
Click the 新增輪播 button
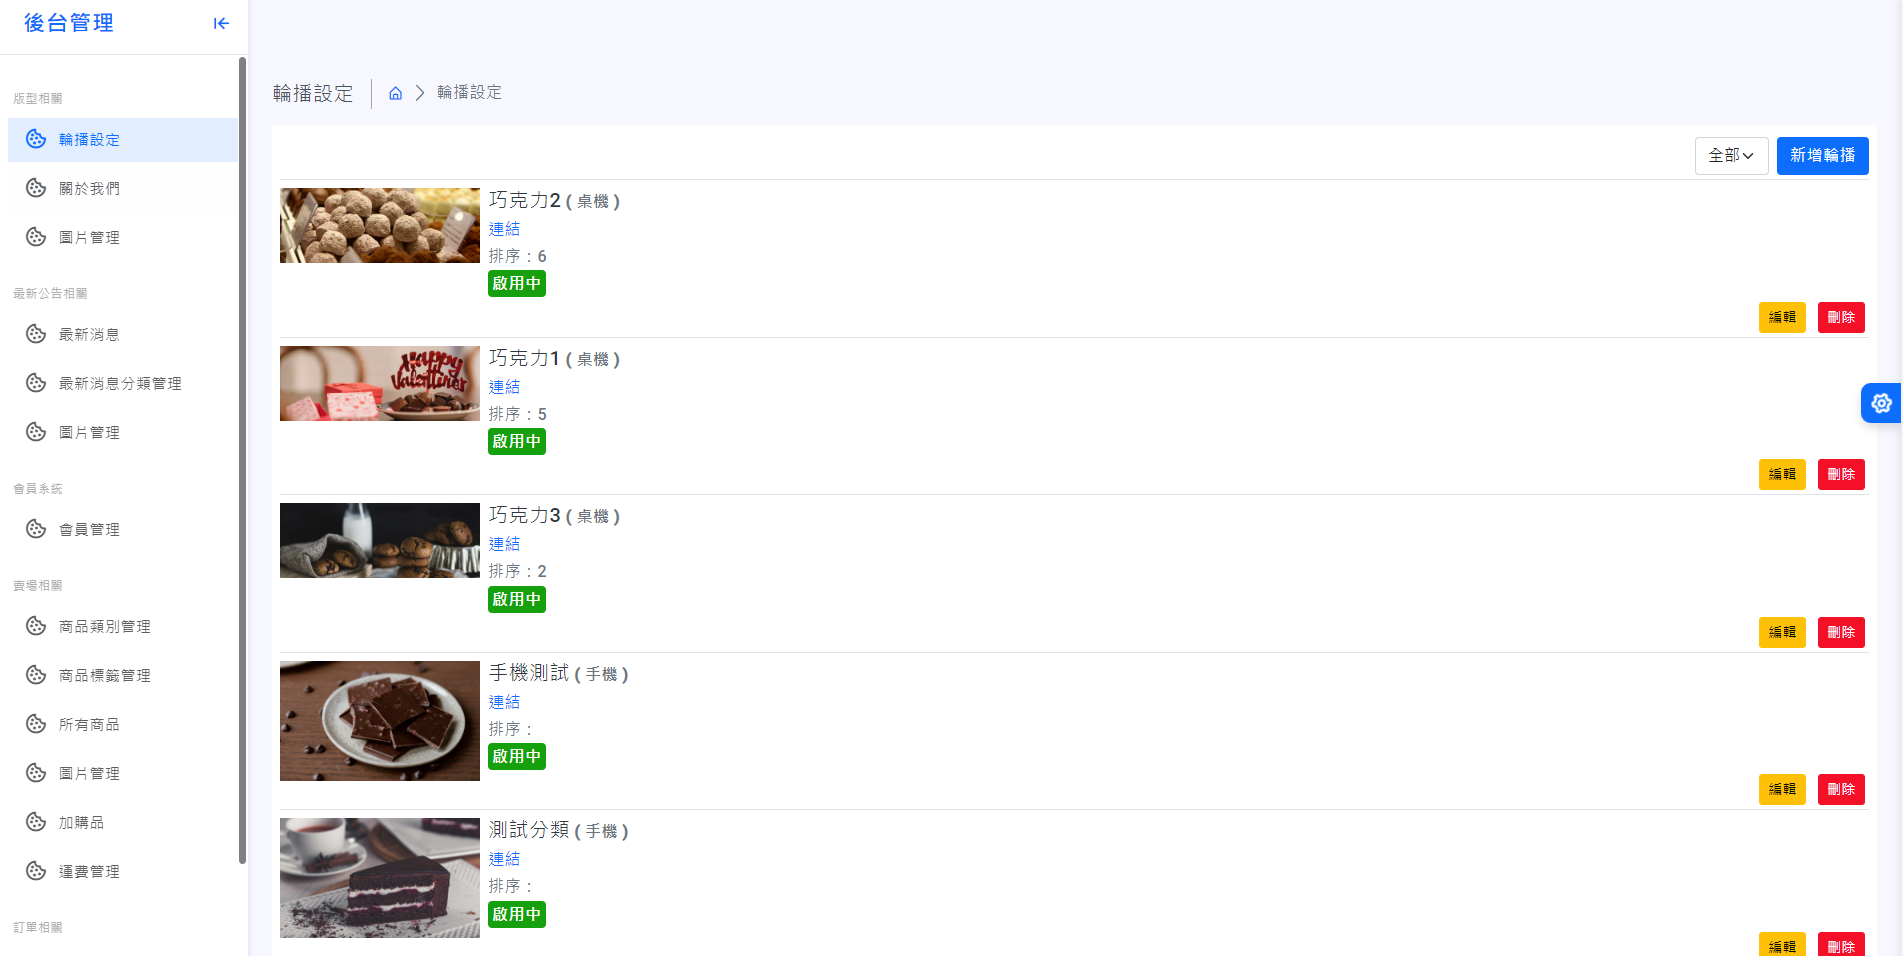[1822, 156]
